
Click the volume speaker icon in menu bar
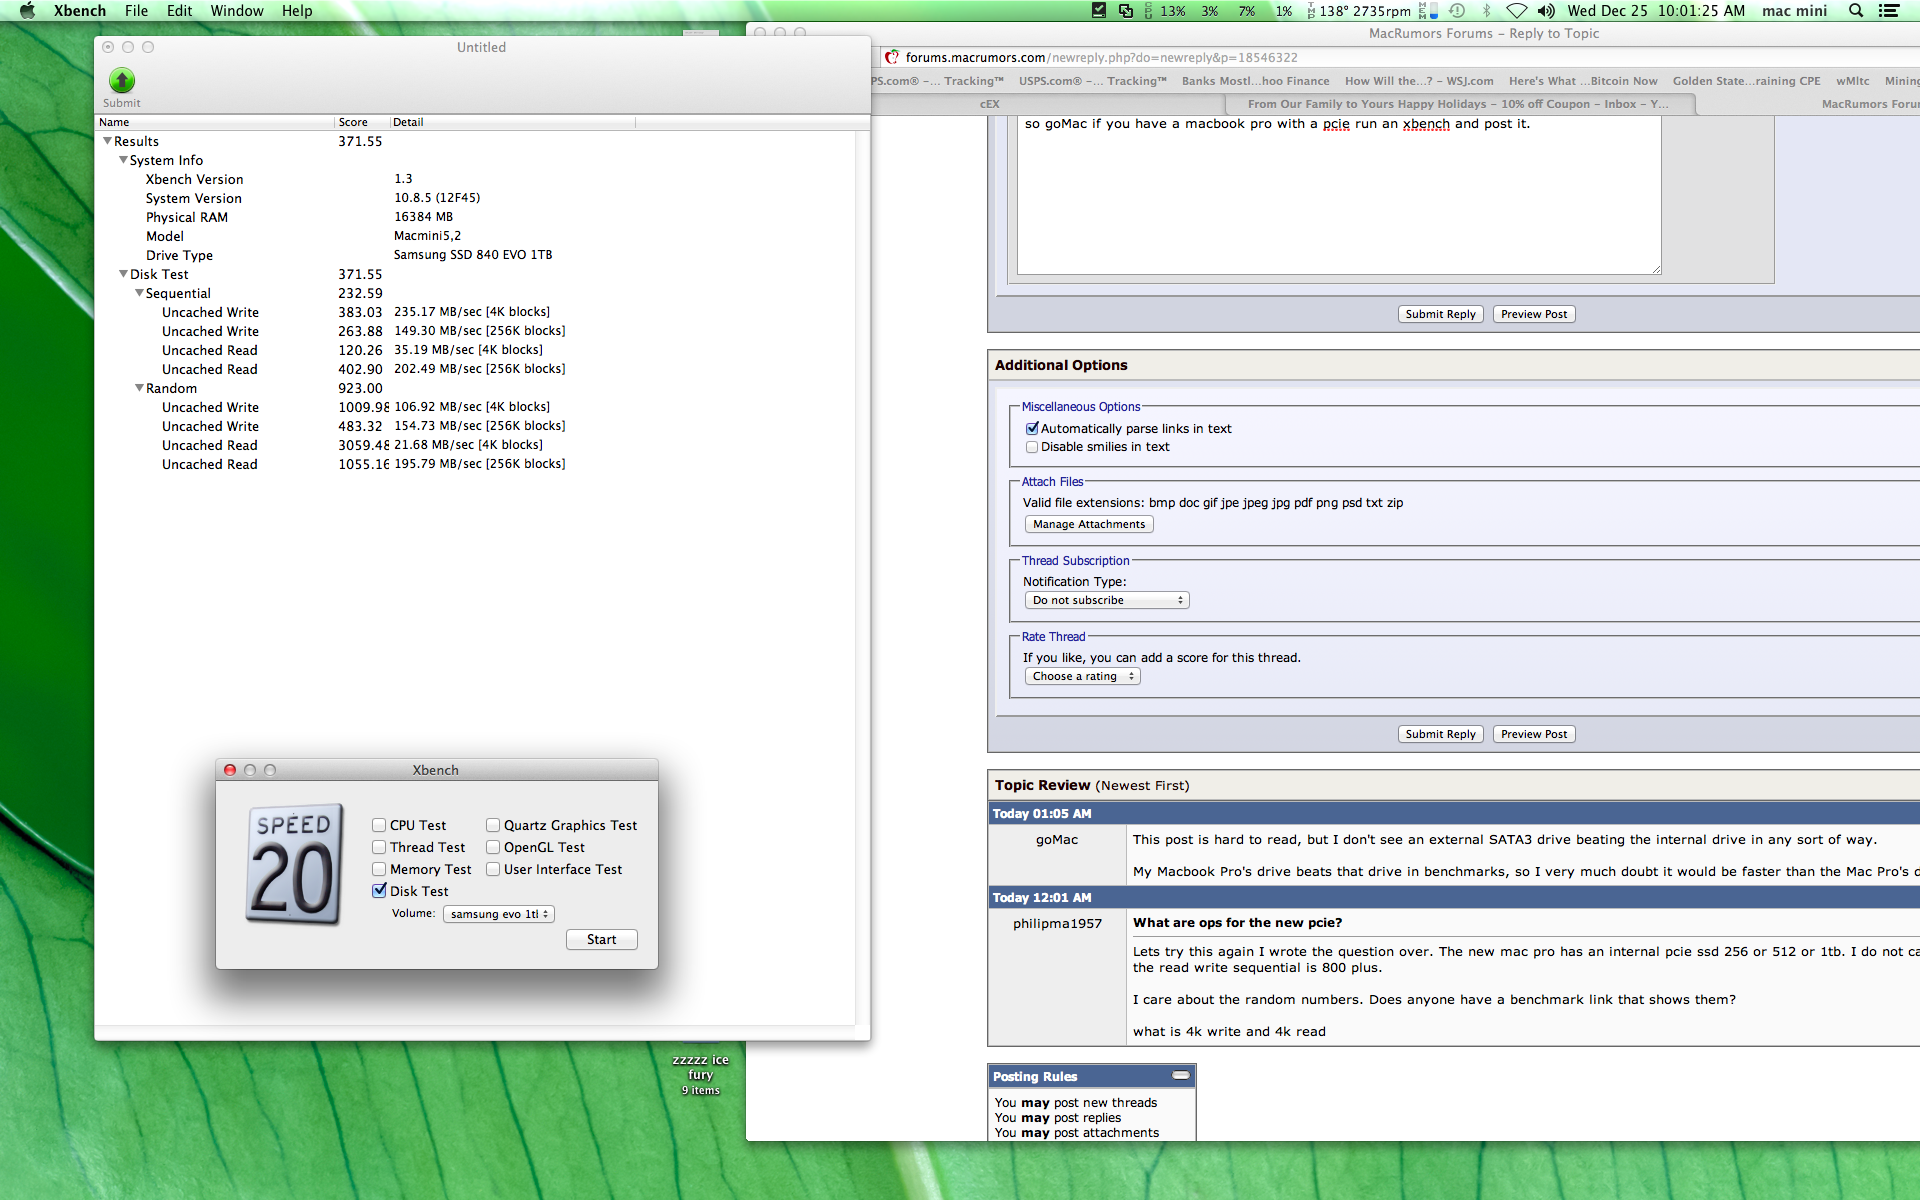(x=1546, y=11)
